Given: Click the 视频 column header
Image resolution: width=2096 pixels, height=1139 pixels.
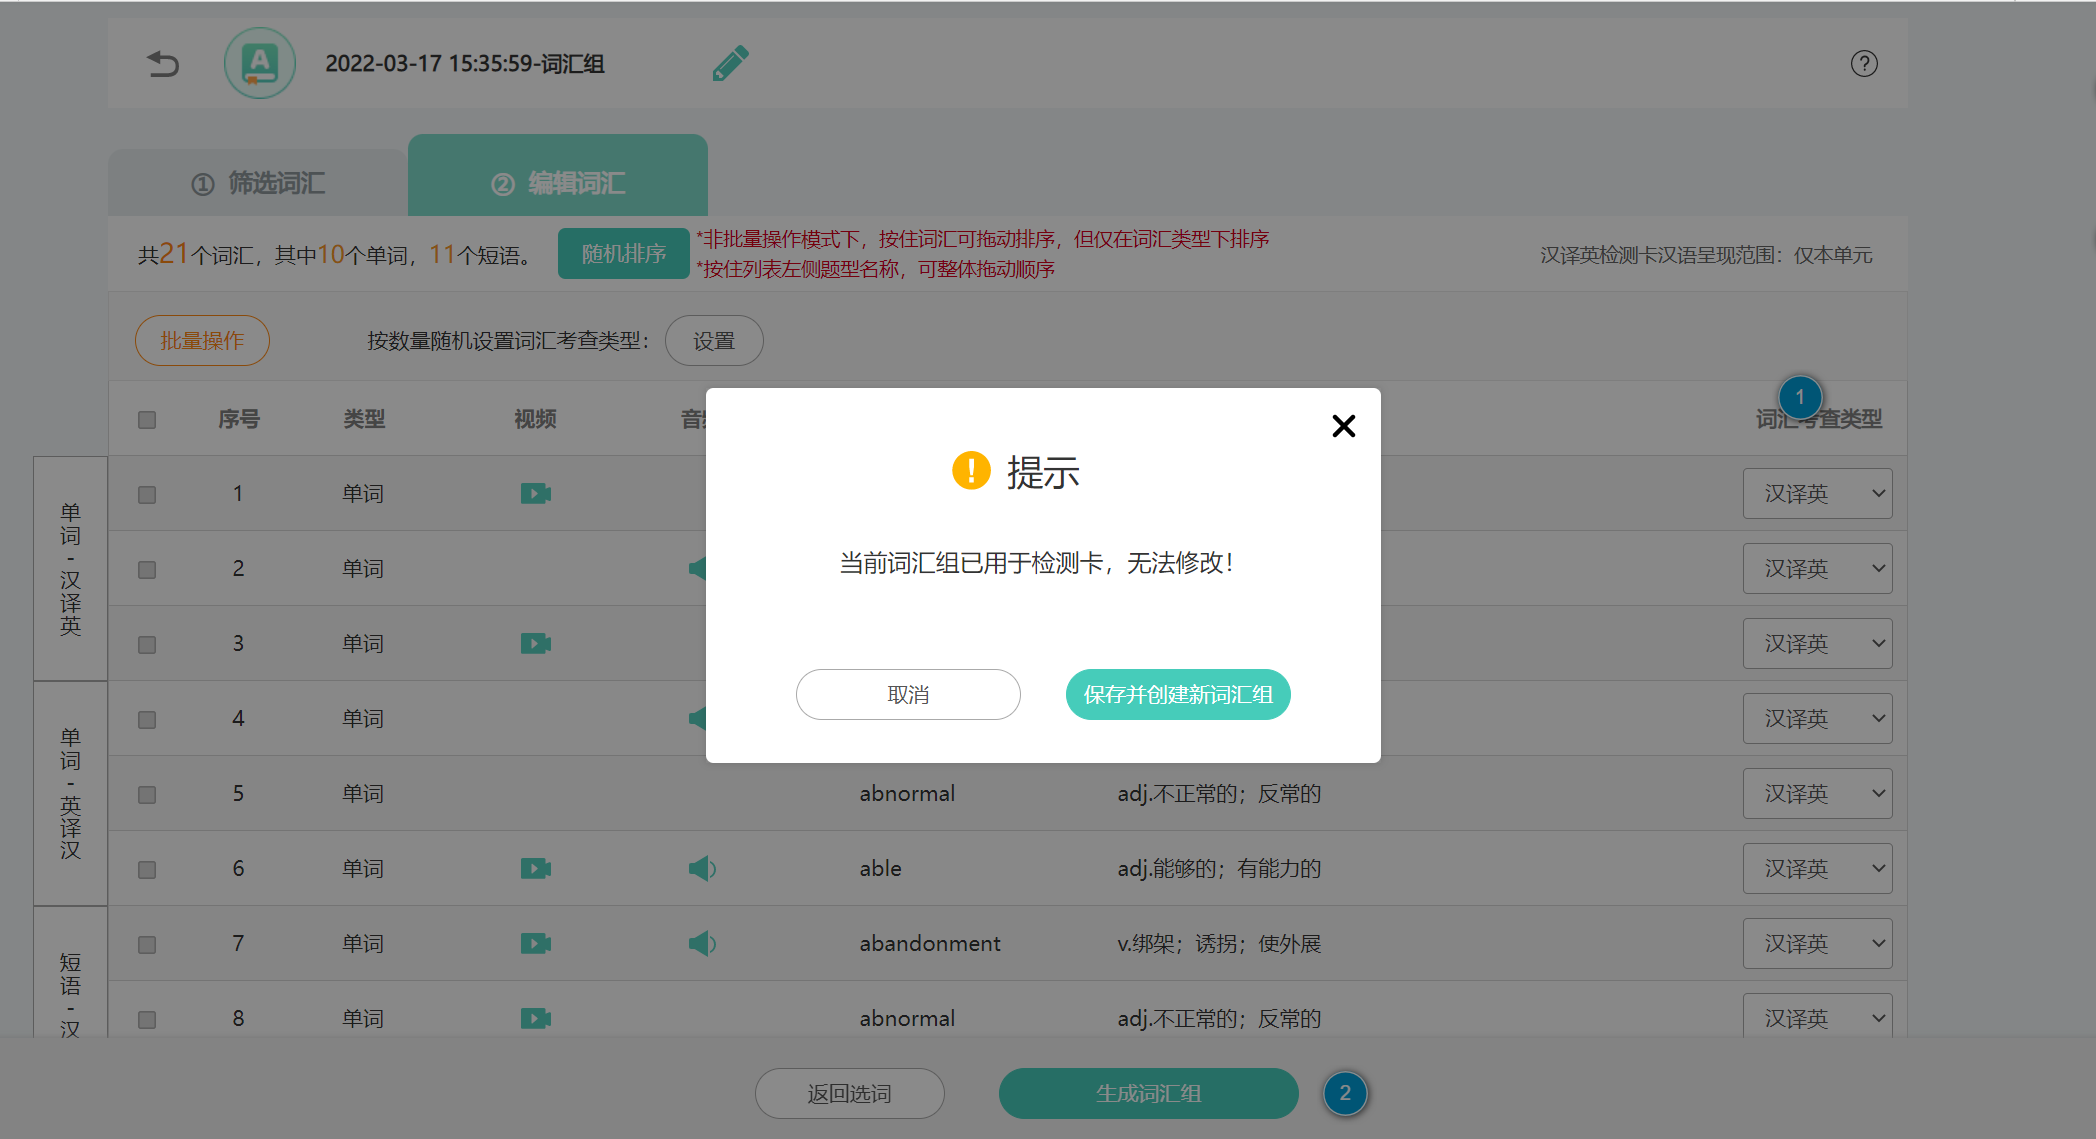Looking at the screenshot, I should tap(535, 419).
